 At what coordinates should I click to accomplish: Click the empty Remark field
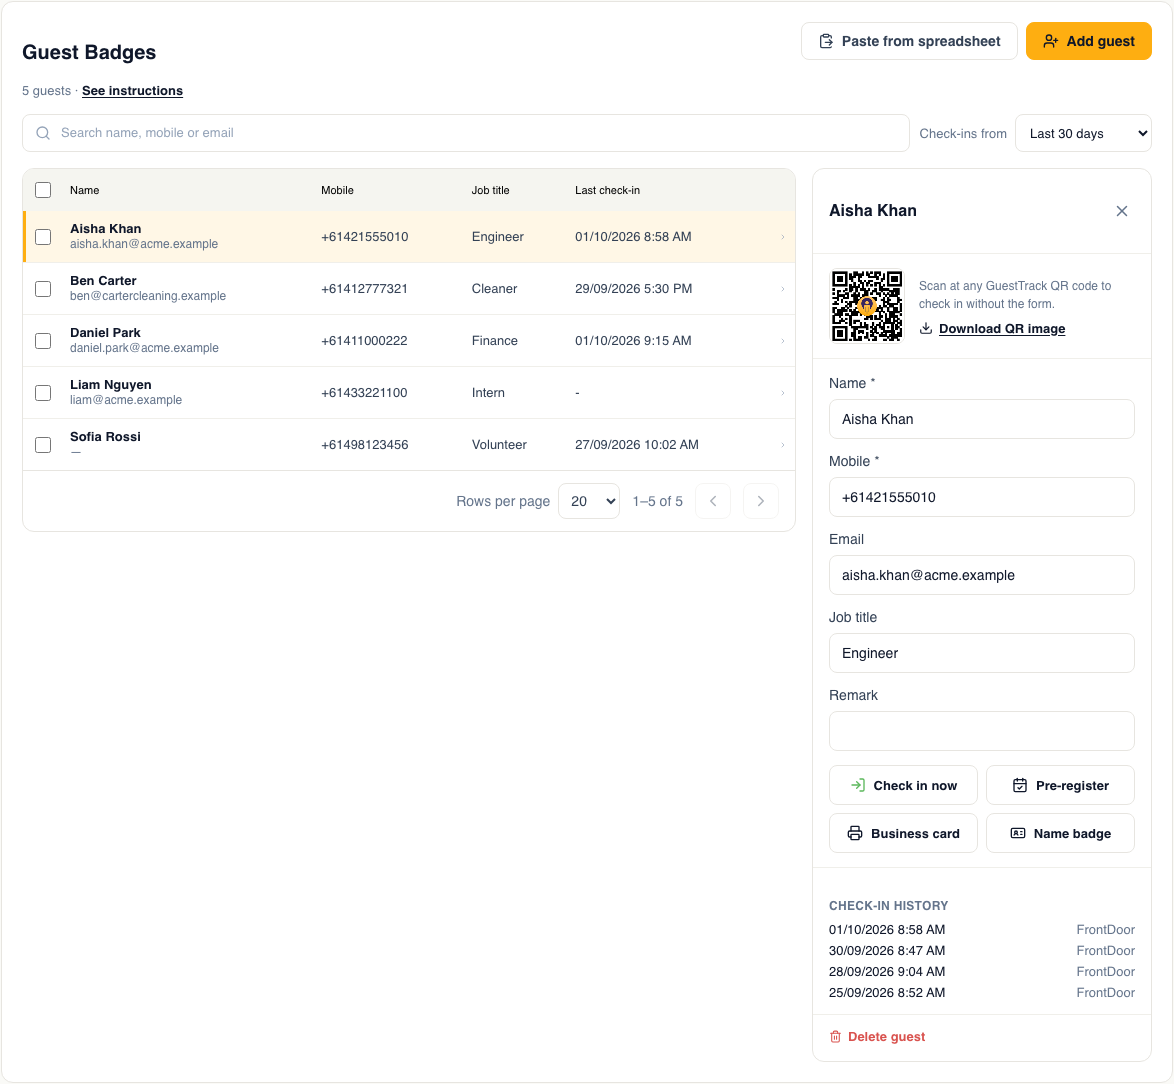click(x=982, y=731)
